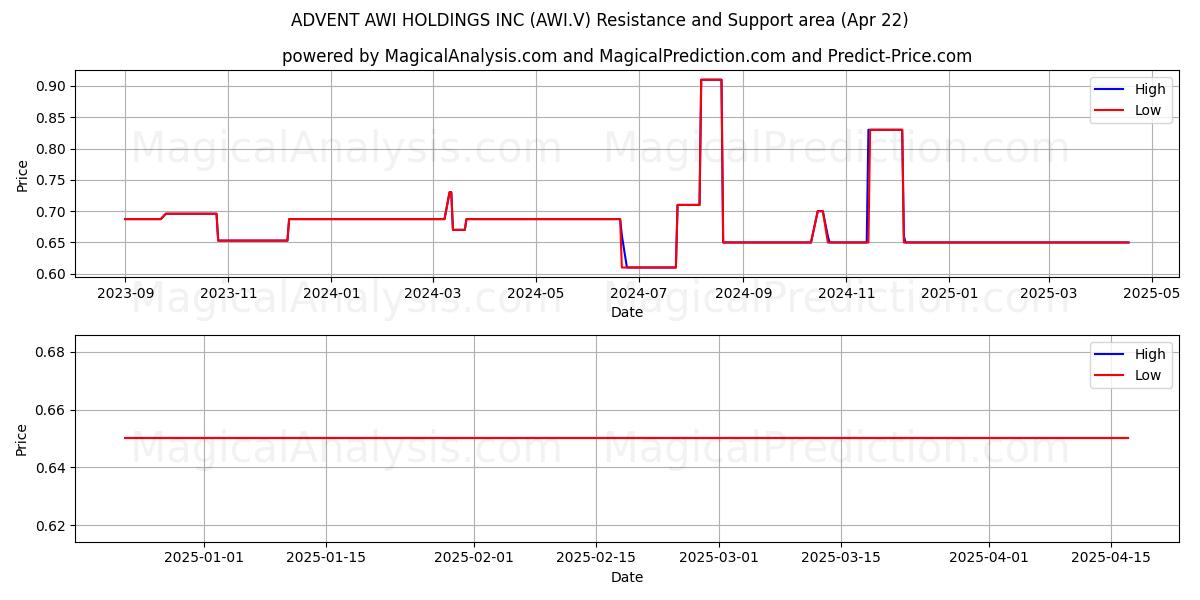Click the '2025-03-15' tick label on lower chart
Image resolution: width=1200 pixels, height=600 pixels.
pyautogui.click(x=841, y=558)
